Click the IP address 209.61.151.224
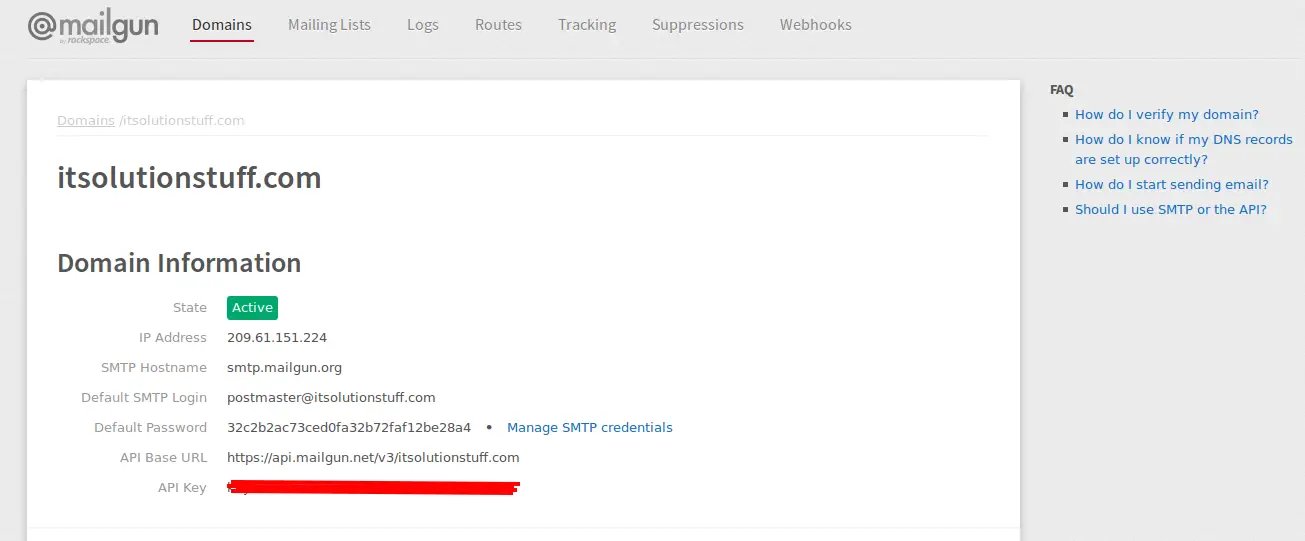Screen dimensions: 1305x541 click(277, 338)
